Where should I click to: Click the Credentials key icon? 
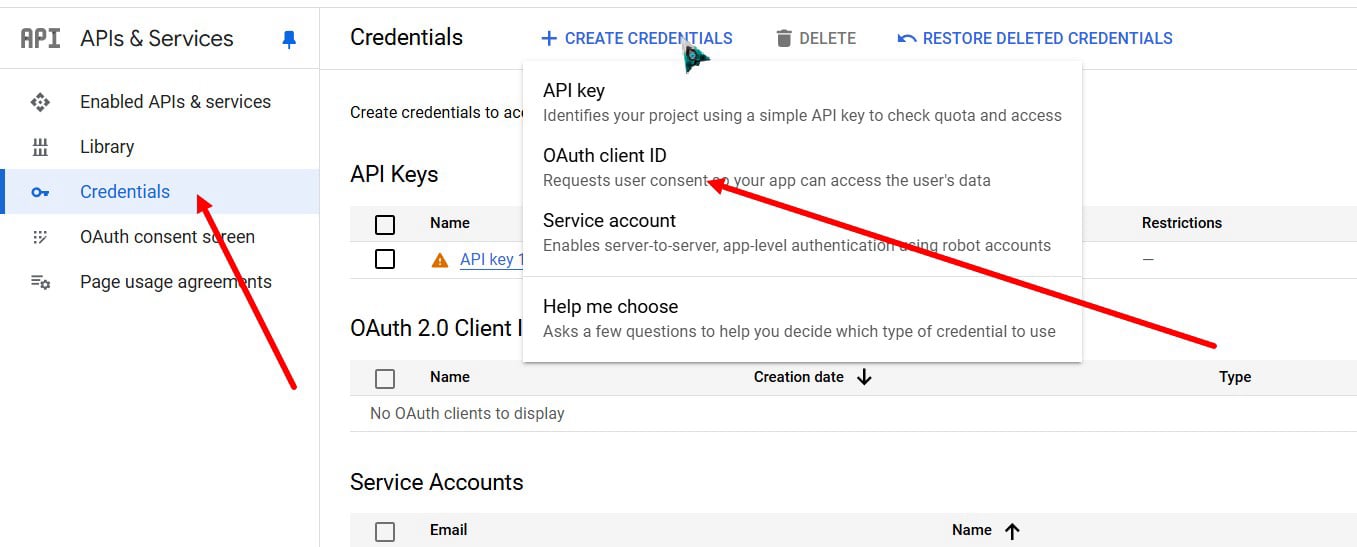pos(40,192)
